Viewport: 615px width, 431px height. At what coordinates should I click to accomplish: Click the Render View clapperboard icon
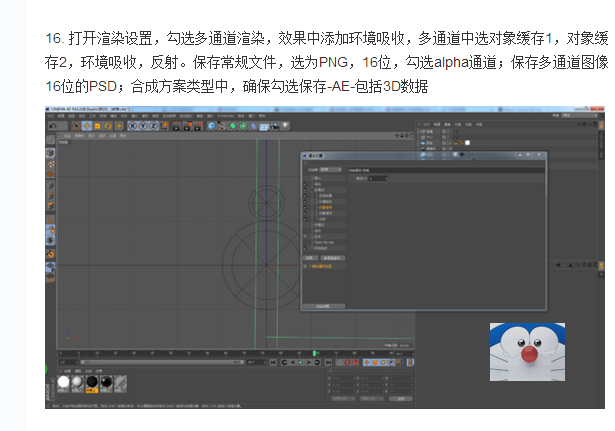[176, 126]
